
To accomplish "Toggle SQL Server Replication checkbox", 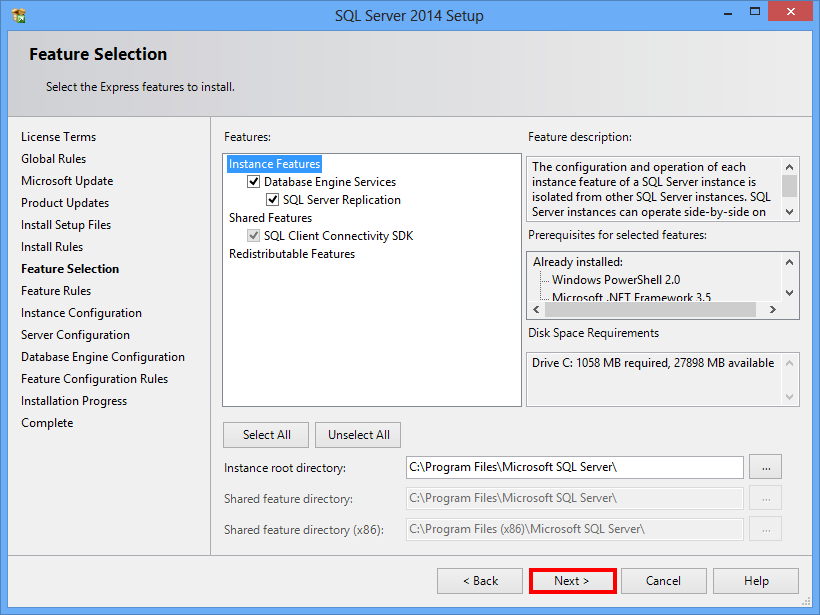I will point(272,200).
